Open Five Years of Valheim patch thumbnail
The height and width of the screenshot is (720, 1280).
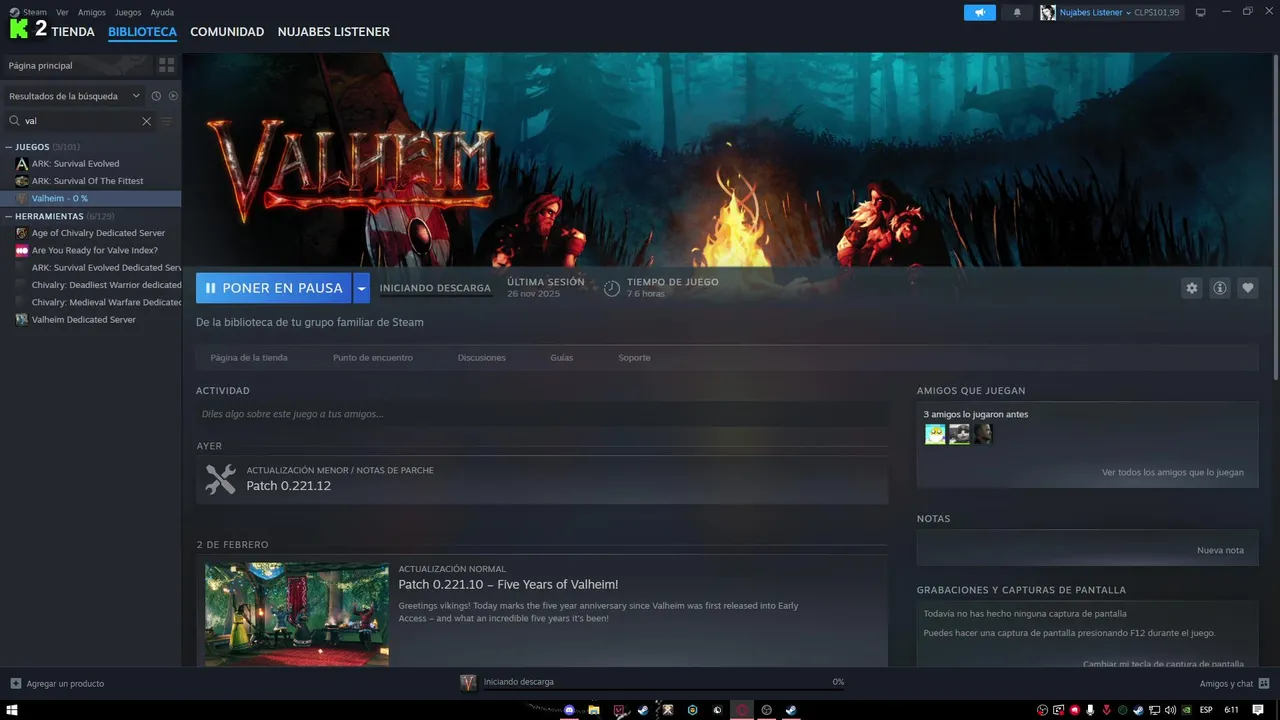(x=297, y=615)
